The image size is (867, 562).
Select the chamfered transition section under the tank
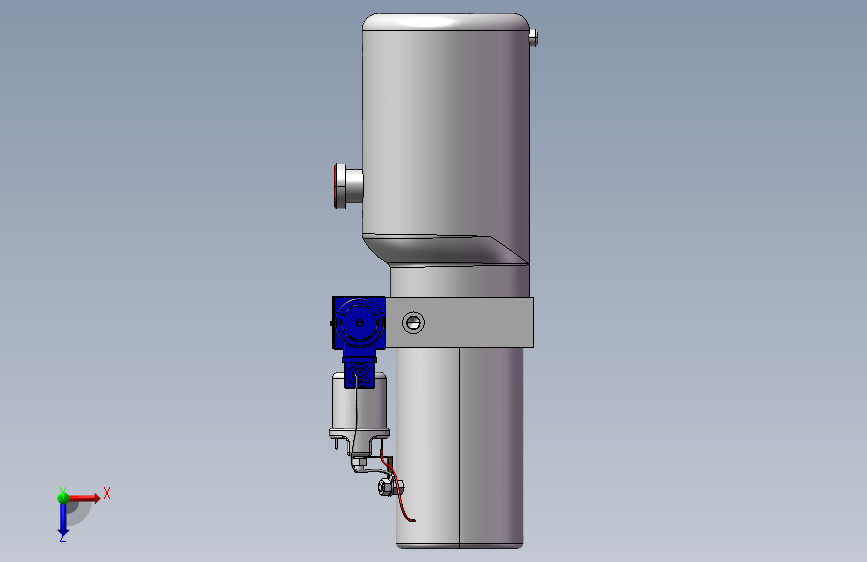point(446,250)
